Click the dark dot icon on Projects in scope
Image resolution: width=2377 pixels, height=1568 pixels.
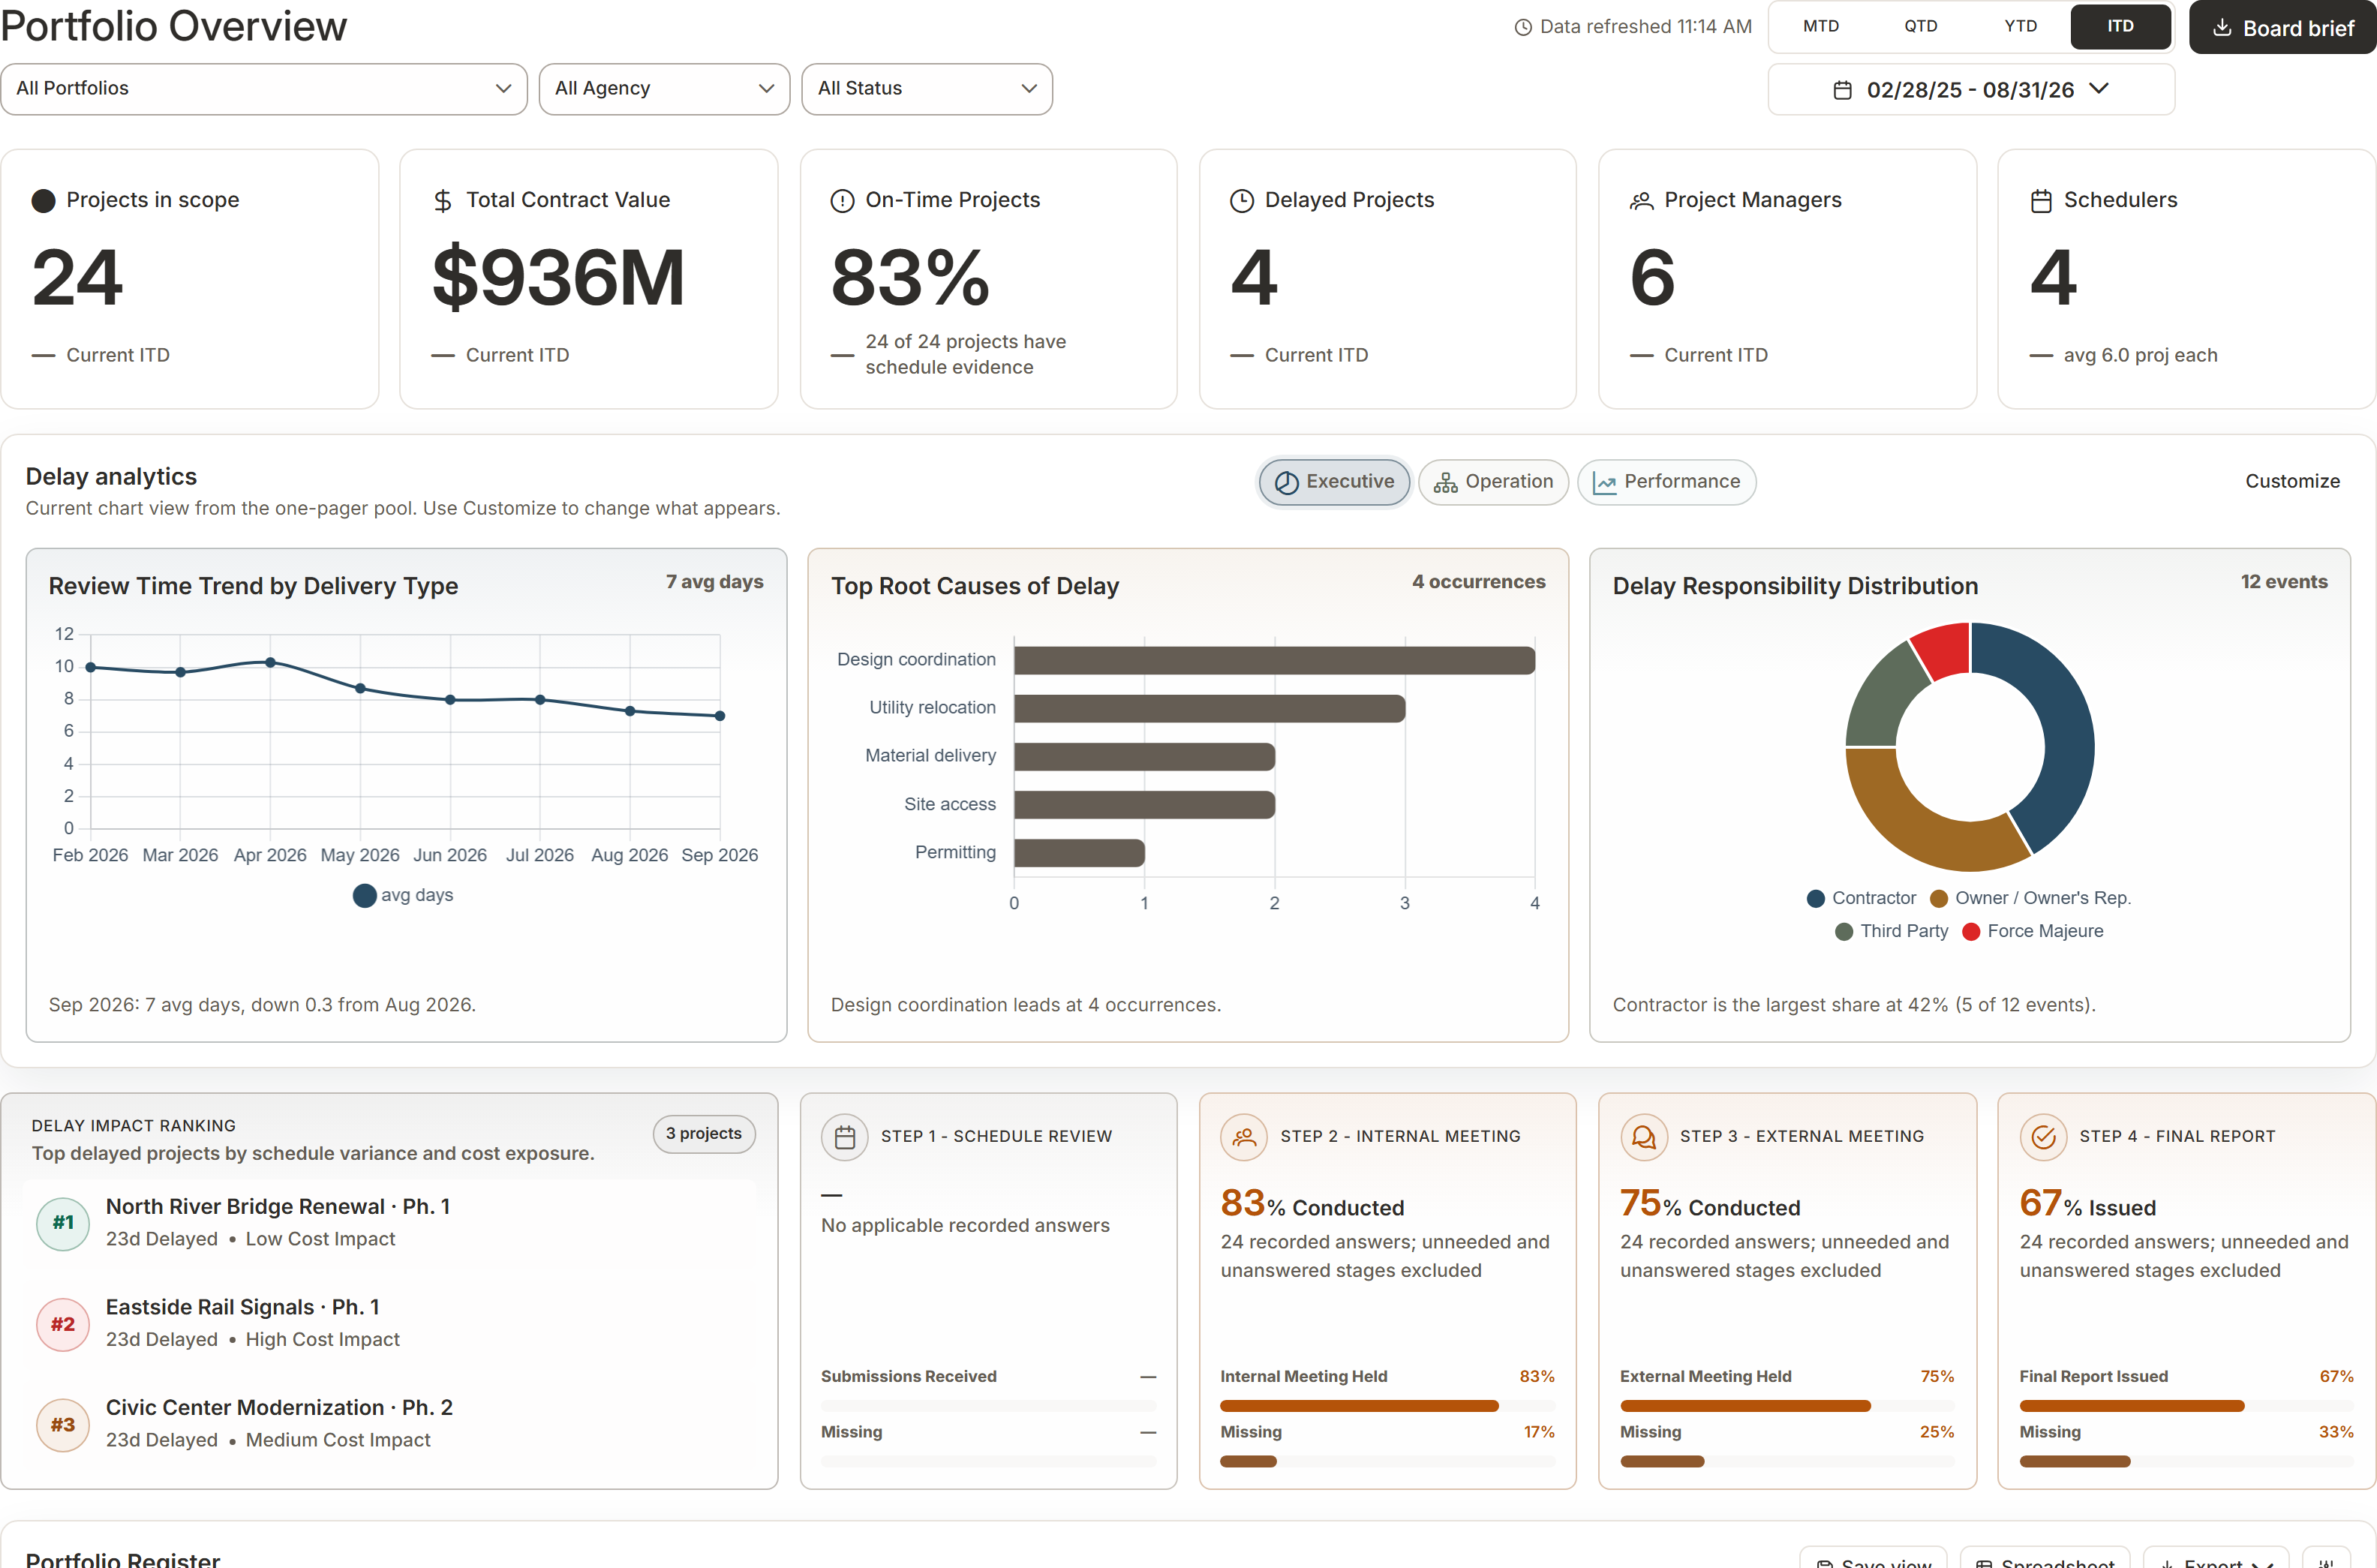tap(43, 201)
